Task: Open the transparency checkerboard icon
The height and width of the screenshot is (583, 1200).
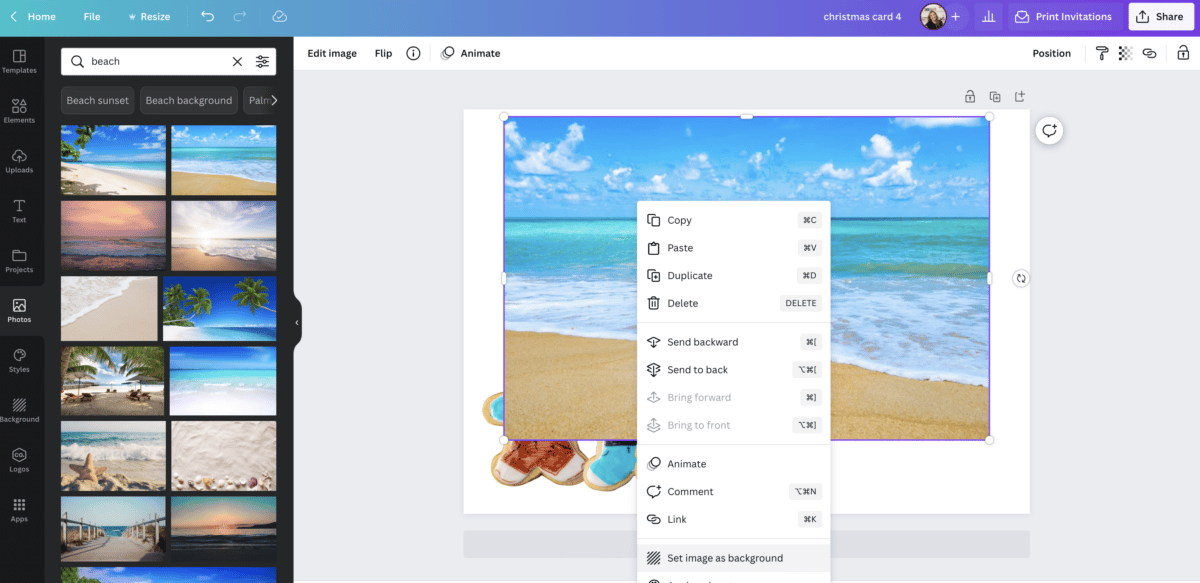Action: coord(1125,54)
